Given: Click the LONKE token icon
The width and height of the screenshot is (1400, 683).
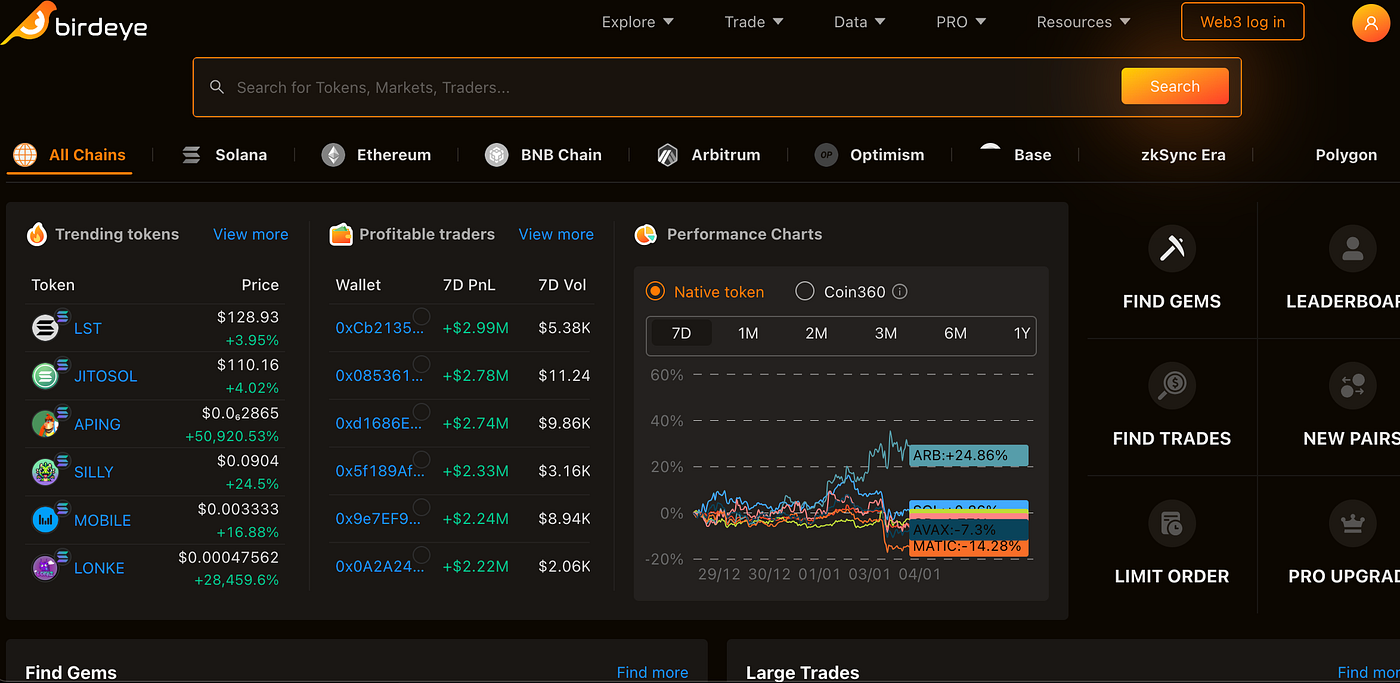Looking at the screenshot, I should (x=46, y=568).
